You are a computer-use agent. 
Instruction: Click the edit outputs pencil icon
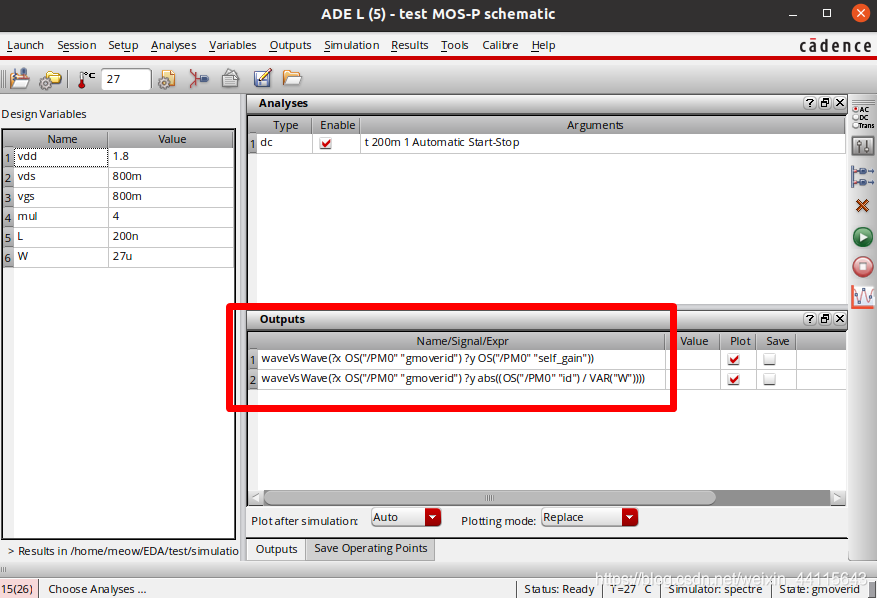pyautogui.click(x=263, y=78)
